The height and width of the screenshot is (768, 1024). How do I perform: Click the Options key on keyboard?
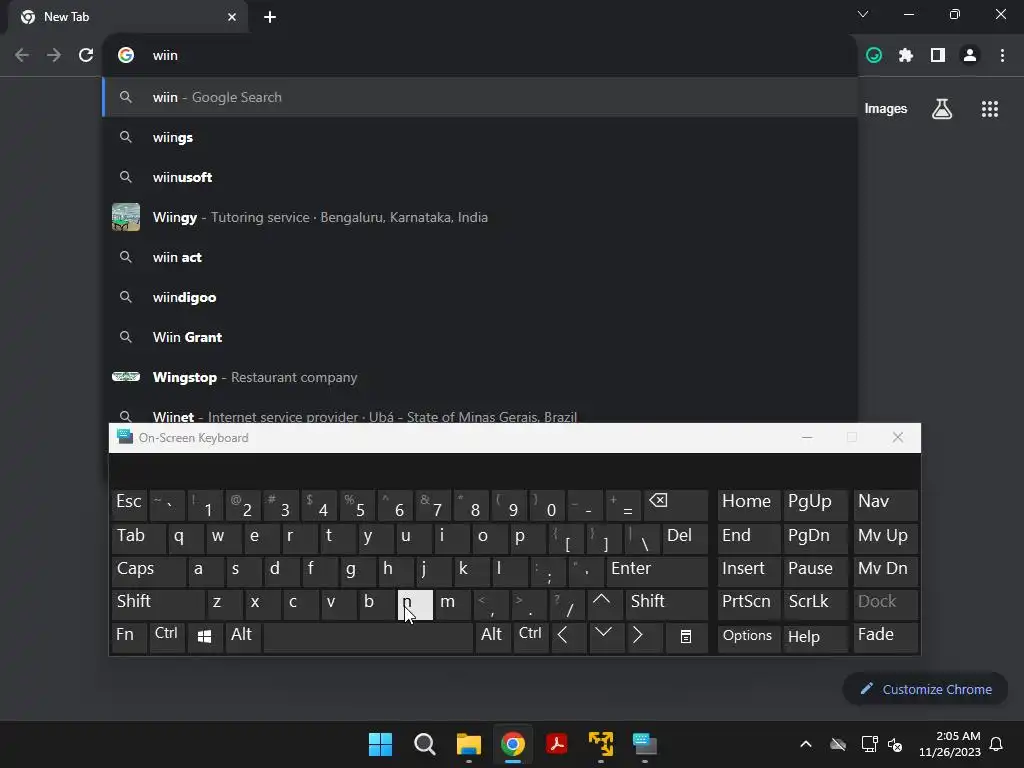(748, 637)
